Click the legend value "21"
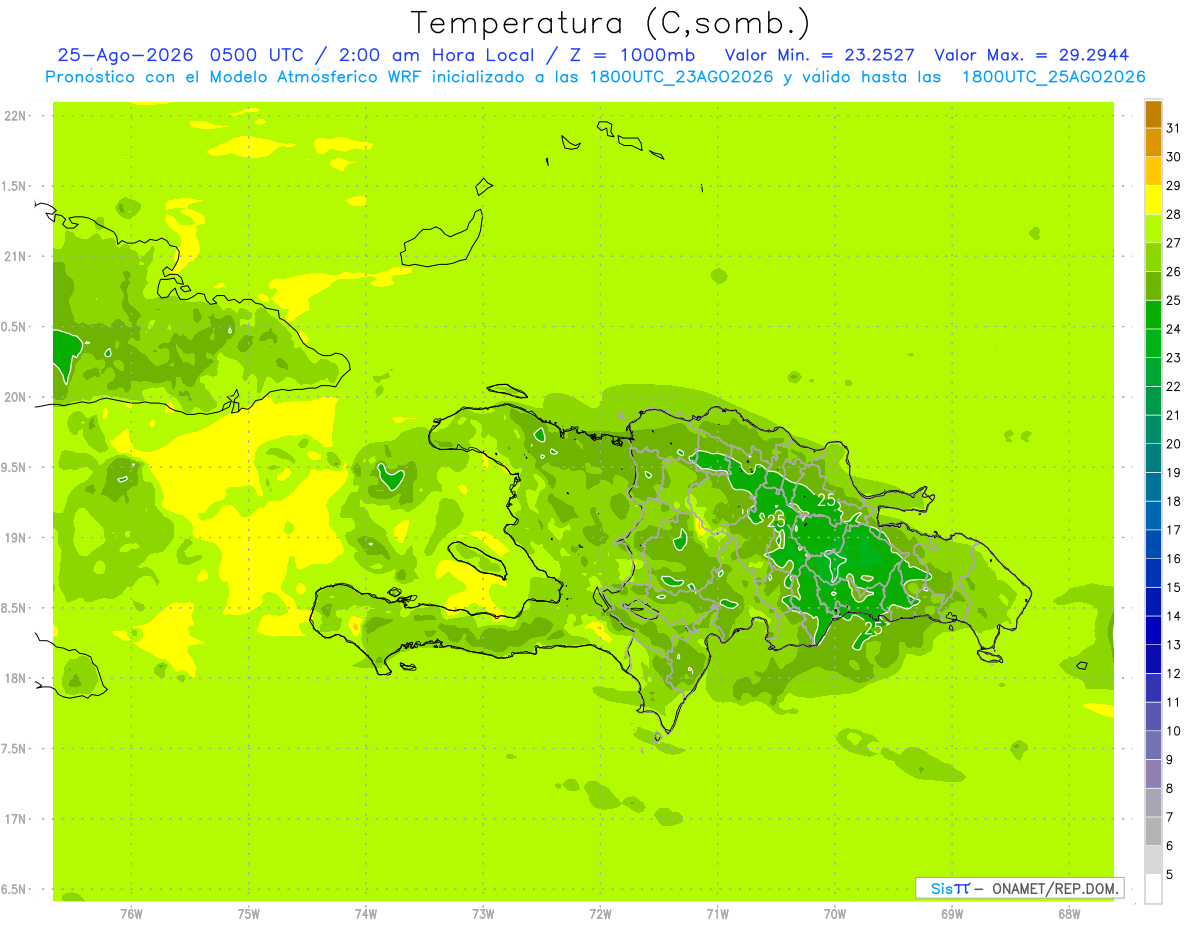Image resolution: width=1200 pixels, height=927 pixels. coord(1174,415)
